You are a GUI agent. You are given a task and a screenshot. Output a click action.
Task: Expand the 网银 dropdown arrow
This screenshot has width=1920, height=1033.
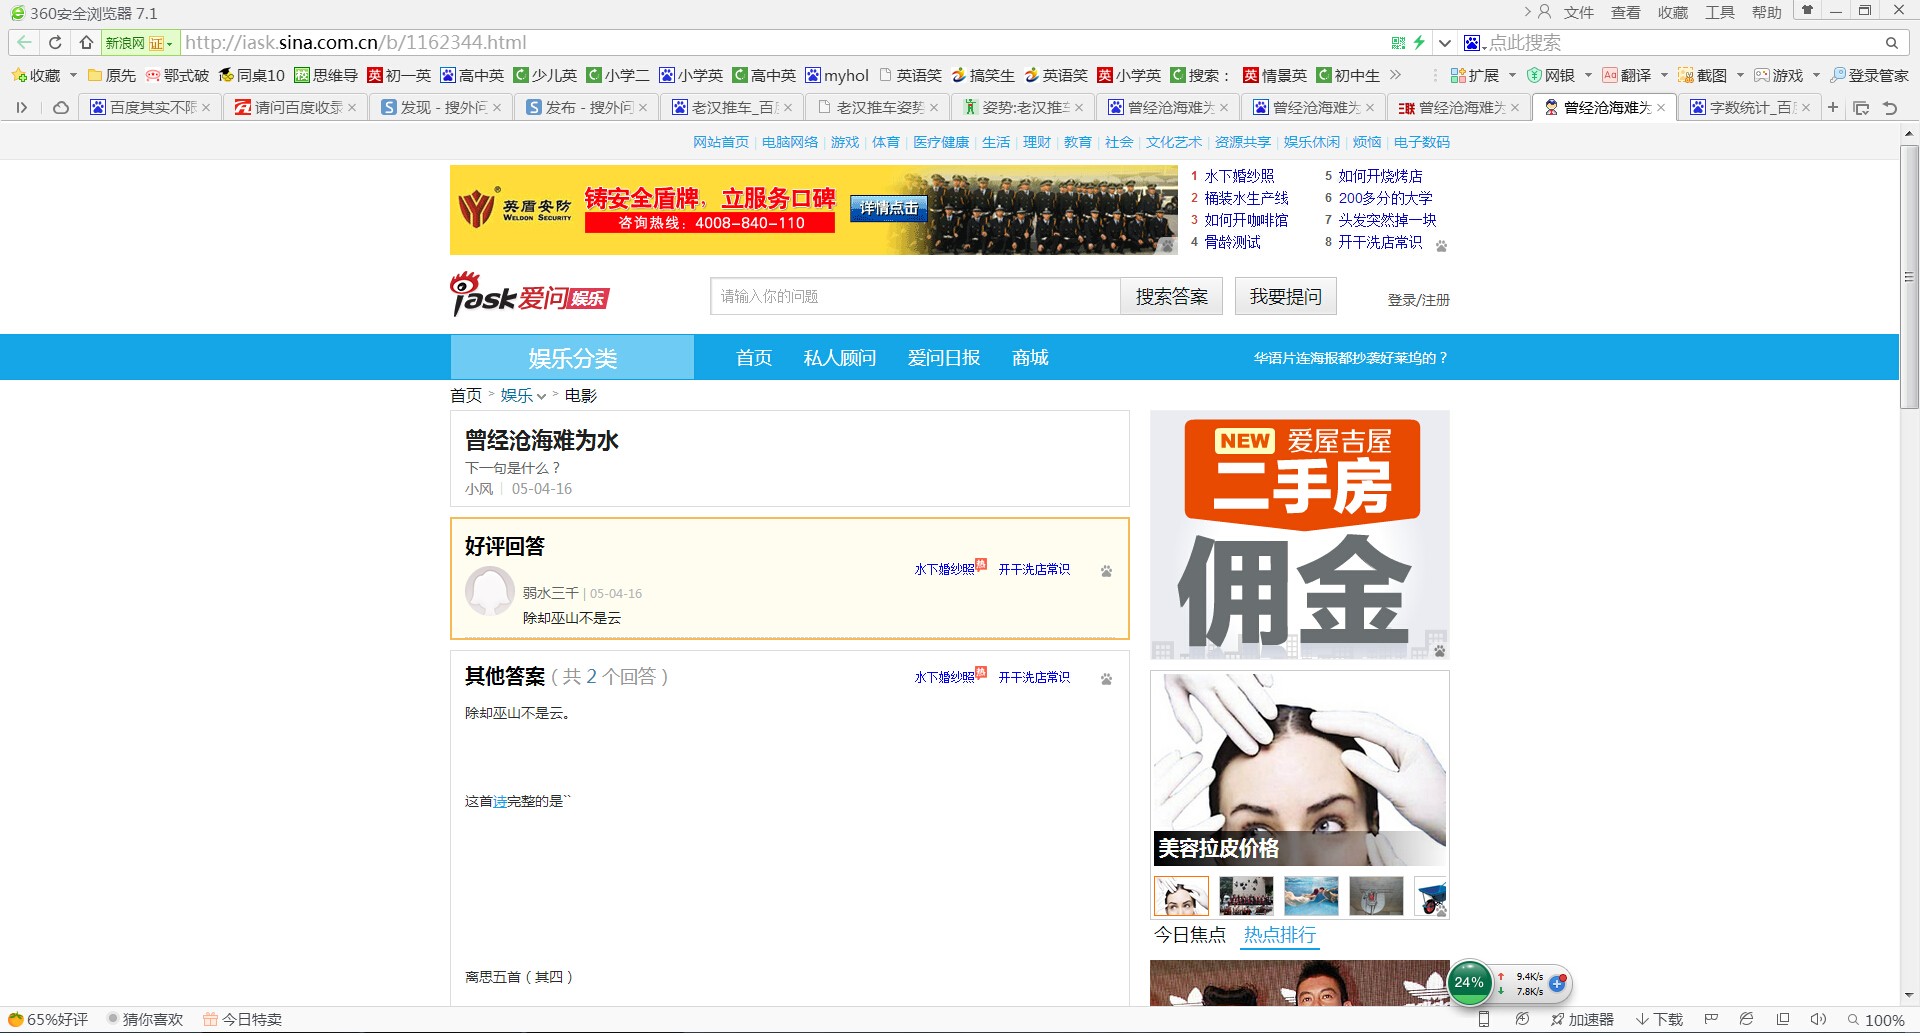pyautogui.click(x=1588, y=75)
